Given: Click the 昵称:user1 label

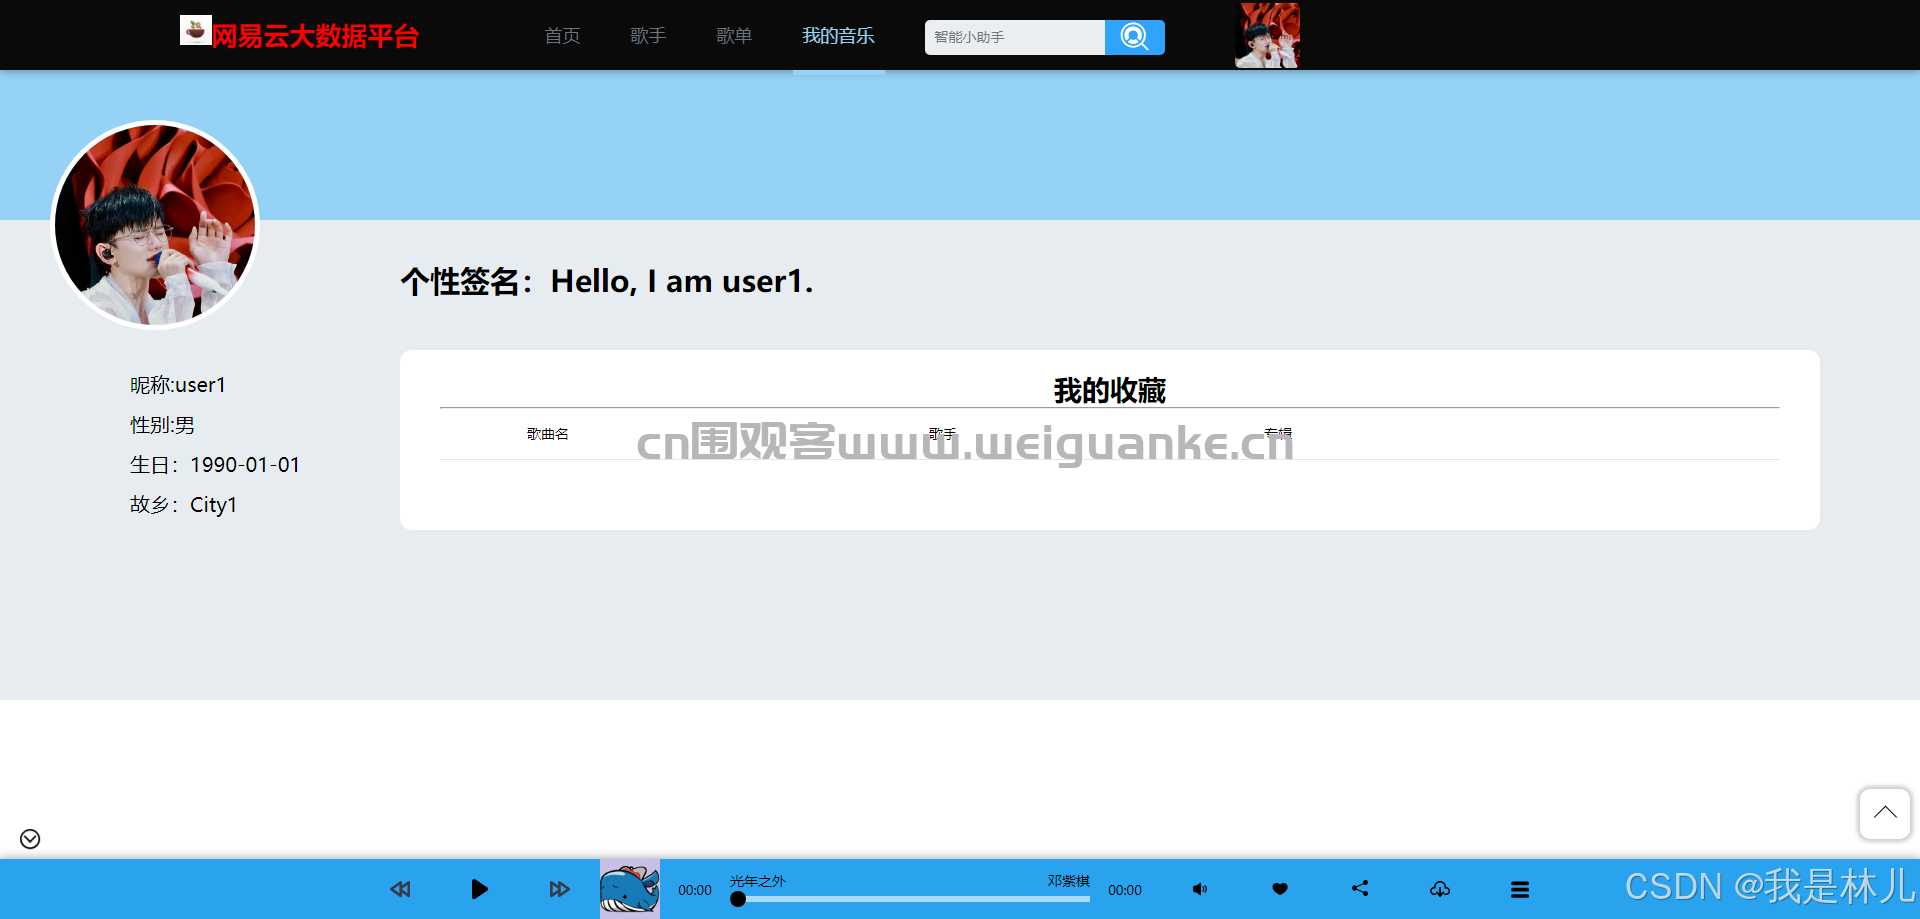Looking at the screenshot, I should (178, 385).
